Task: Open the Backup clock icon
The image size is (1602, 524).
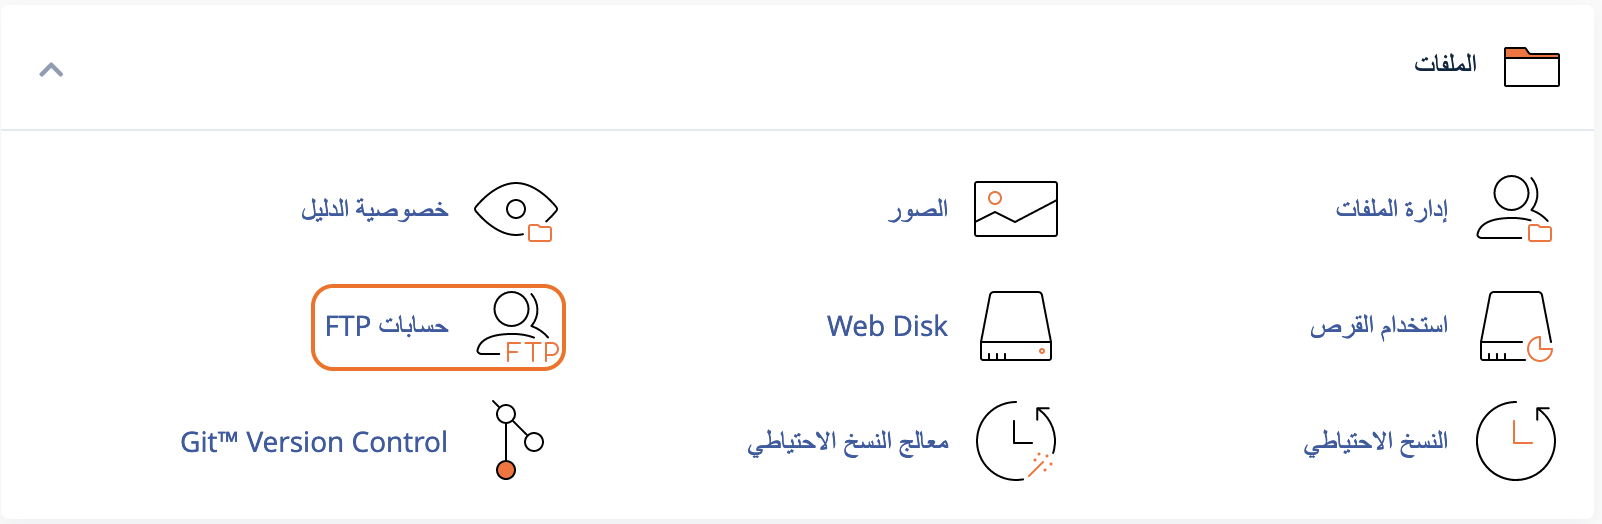Action: point(1516,441)
